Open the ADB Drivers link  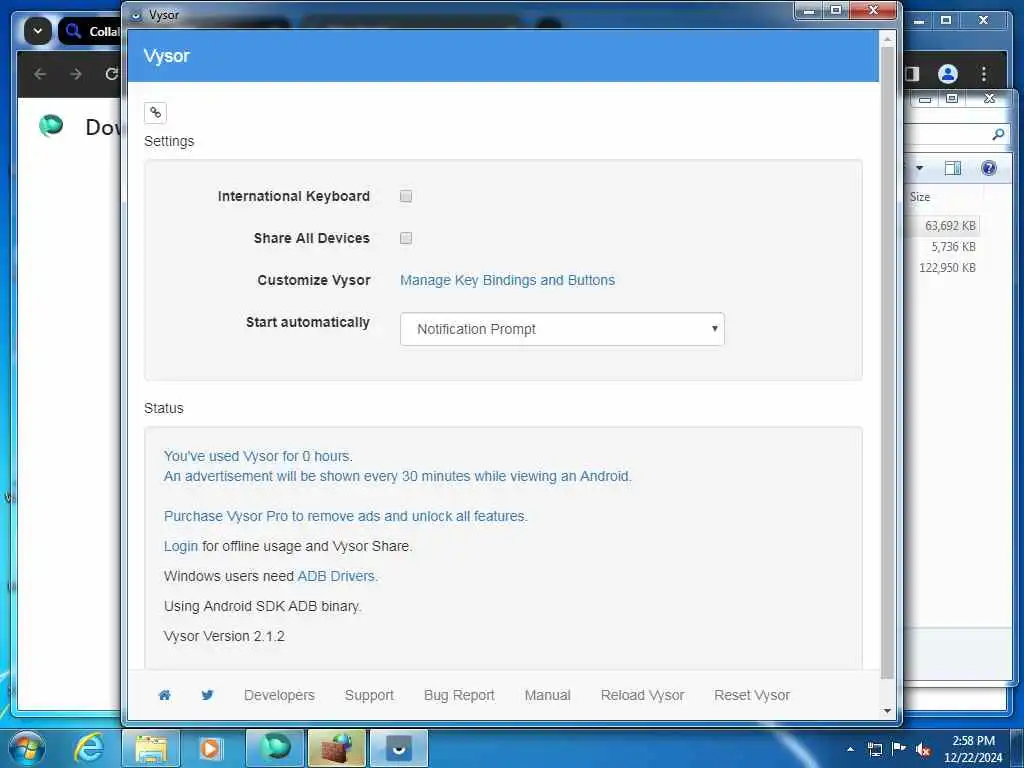click(x=336, y=576)
